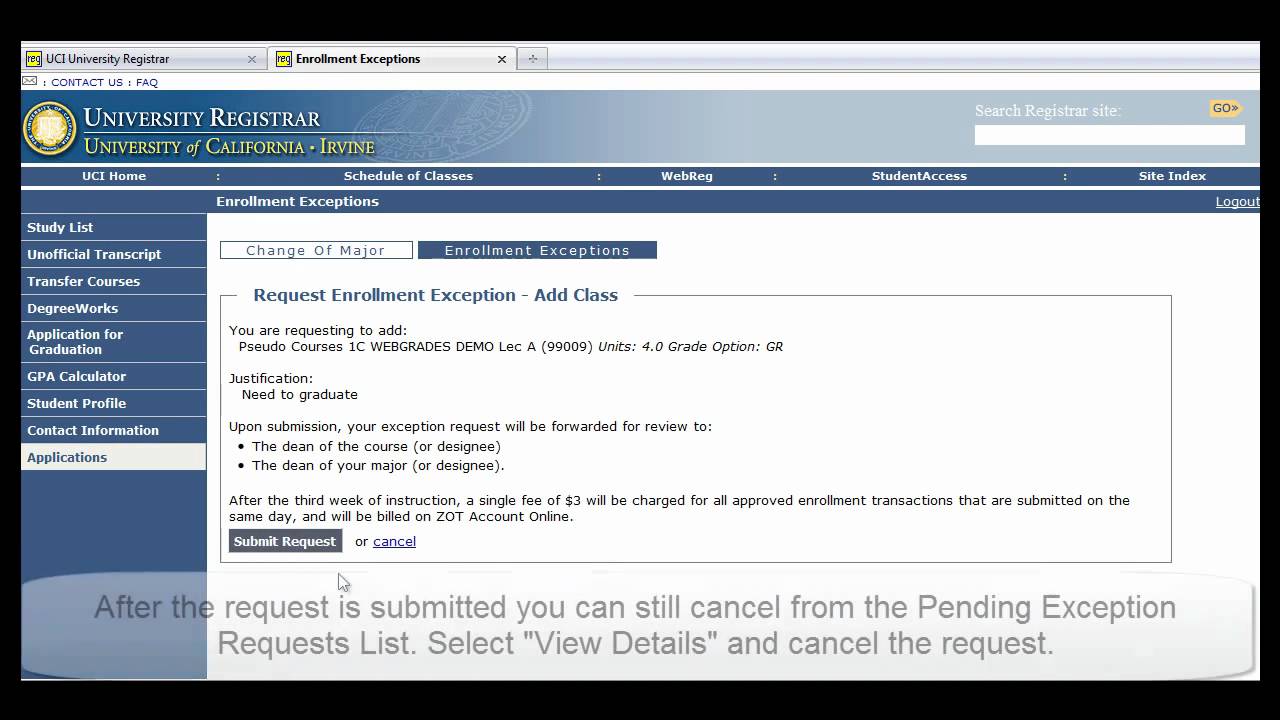Open DegreeWorks in sidebar
1280x720 pixels.
click(x=113, y=308)
